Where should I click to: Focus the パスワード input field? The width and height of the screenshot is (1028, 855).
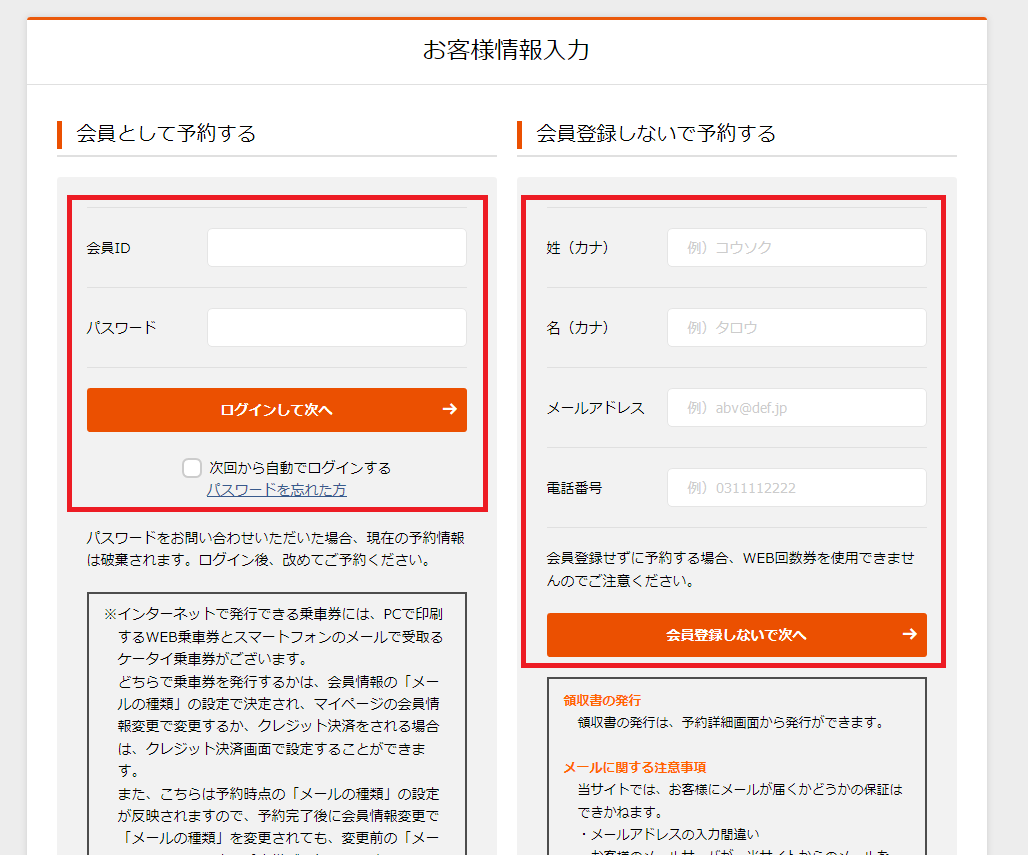[337, 327]
